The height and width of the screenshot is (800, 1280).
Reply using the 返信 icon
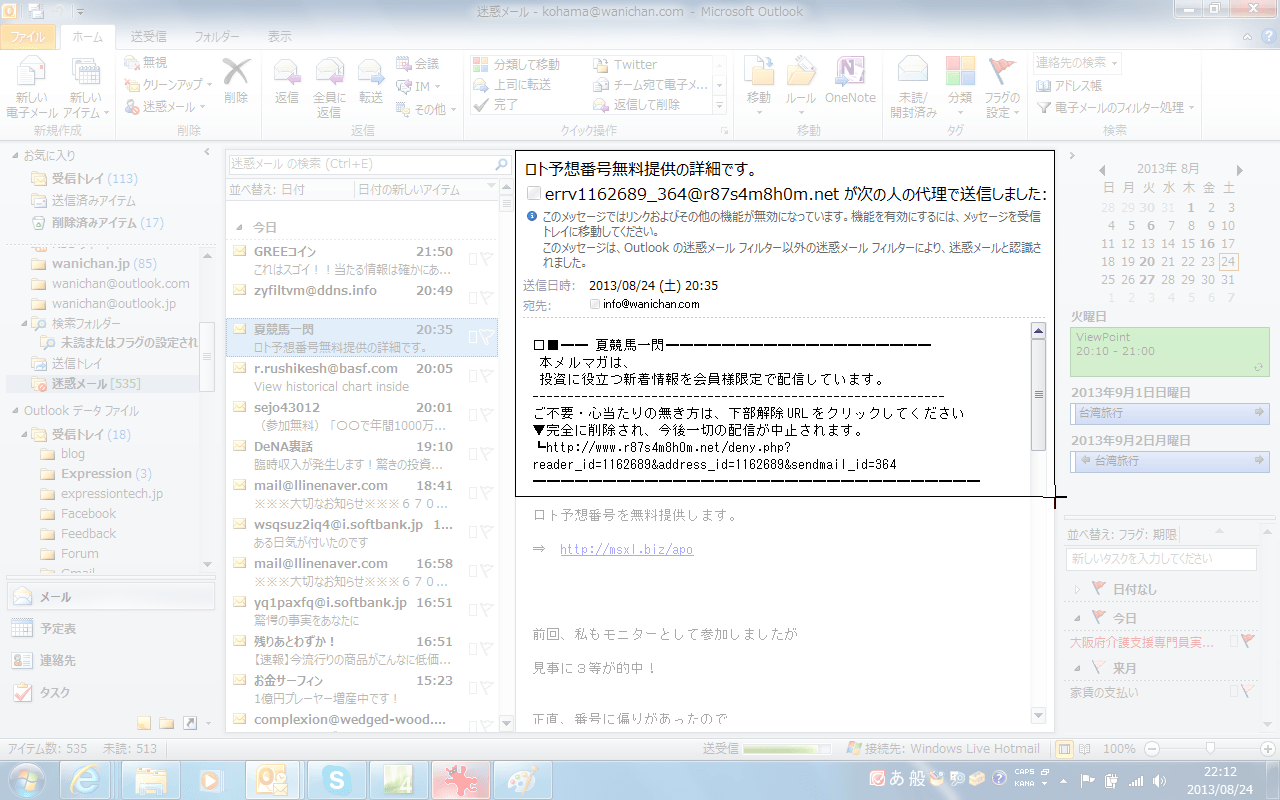pyautogui.click(x=287, y=80)
